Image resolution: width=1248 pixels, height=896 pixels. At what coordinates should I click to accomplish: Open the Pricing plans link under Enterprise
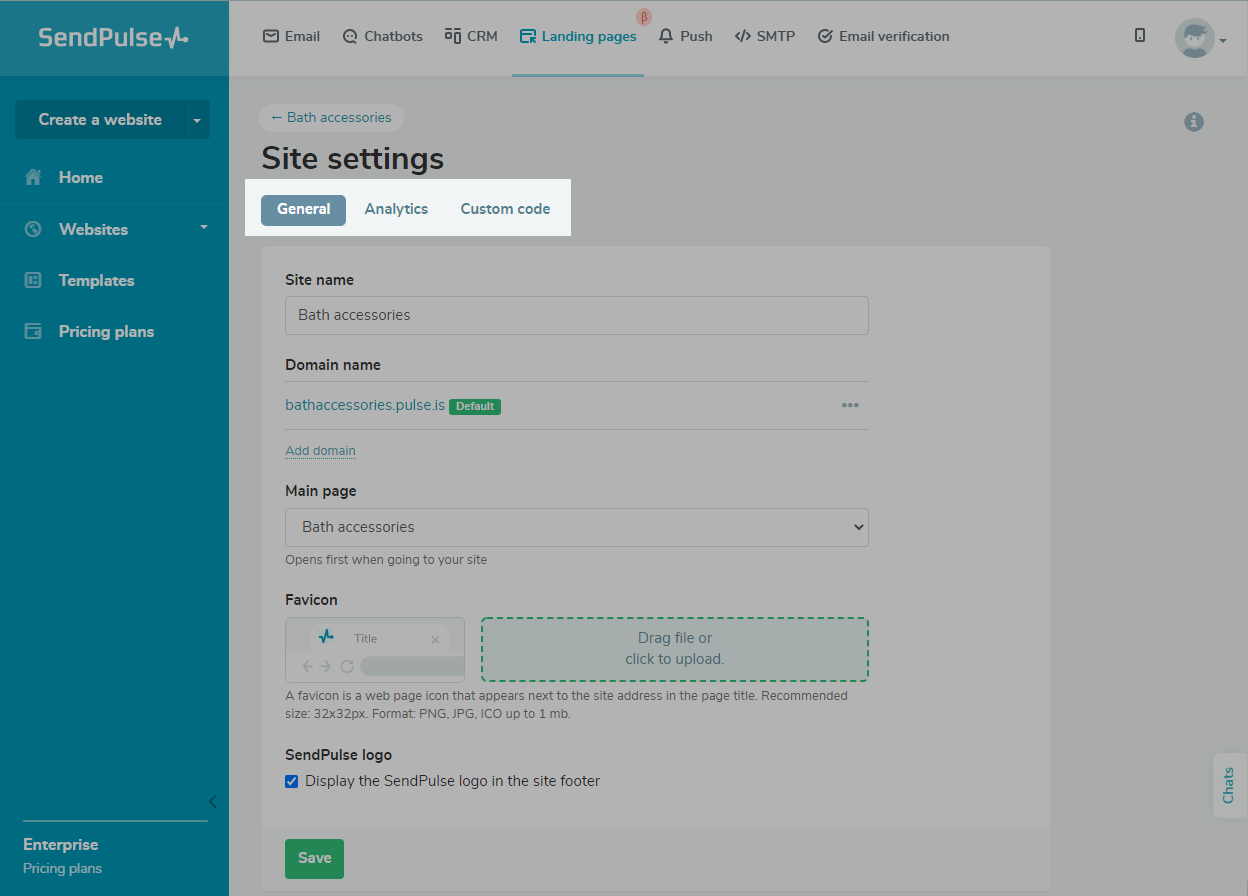(x=62, y=868)
